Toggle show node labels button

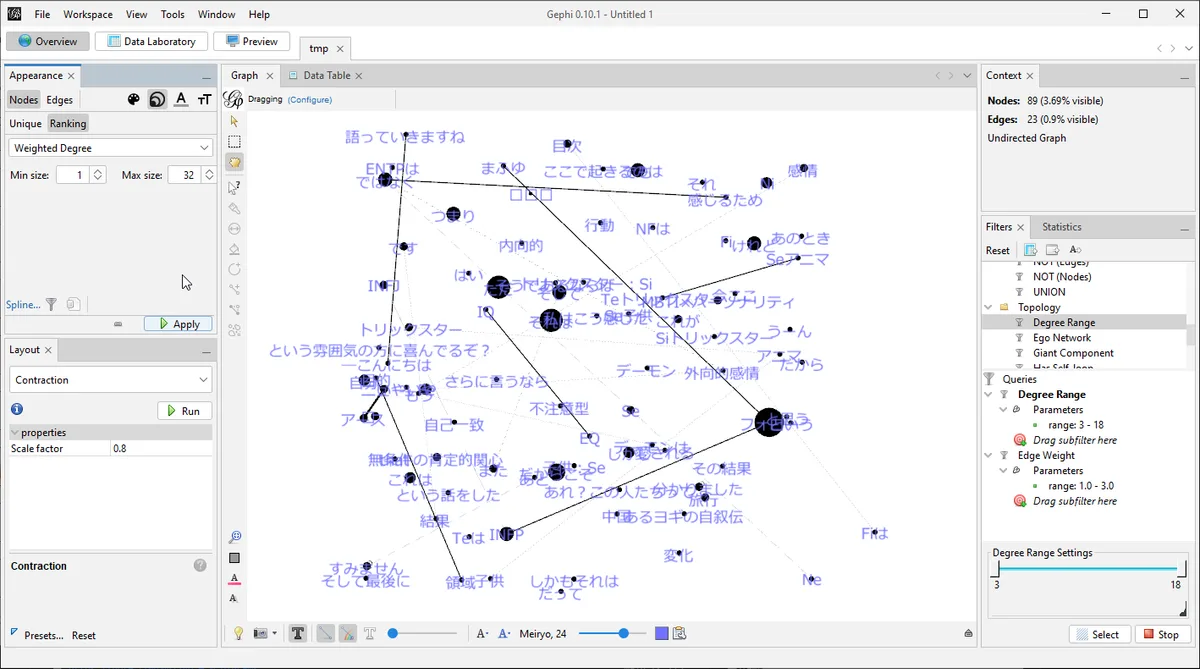(x=298, y=633)
